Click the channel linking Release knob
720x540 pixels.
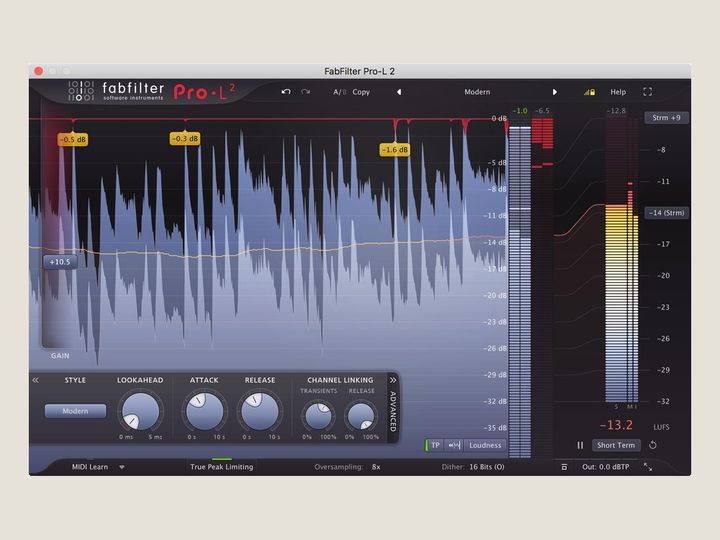tap(361, 416)
